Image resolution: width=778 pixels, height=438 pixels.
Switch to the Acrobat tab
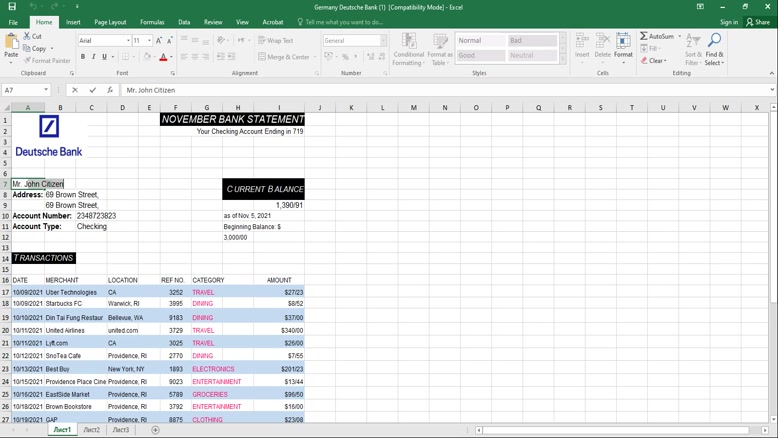click(x=273, y=22)
